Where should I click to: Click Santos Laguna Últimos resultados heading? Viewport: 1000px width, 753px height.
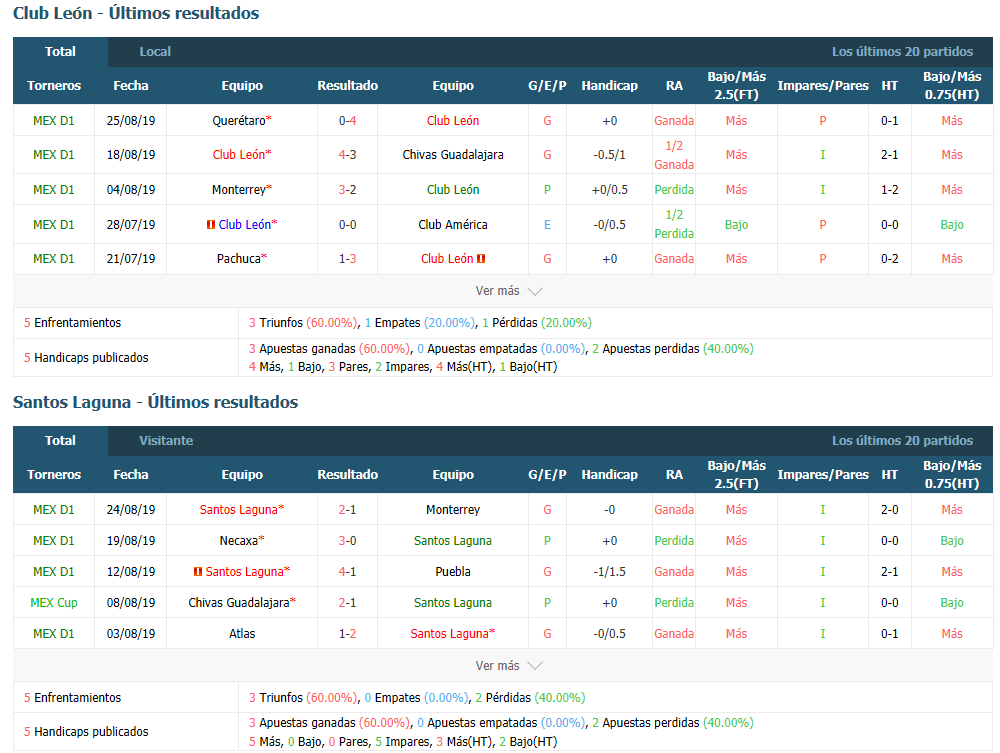coord(156,402)
